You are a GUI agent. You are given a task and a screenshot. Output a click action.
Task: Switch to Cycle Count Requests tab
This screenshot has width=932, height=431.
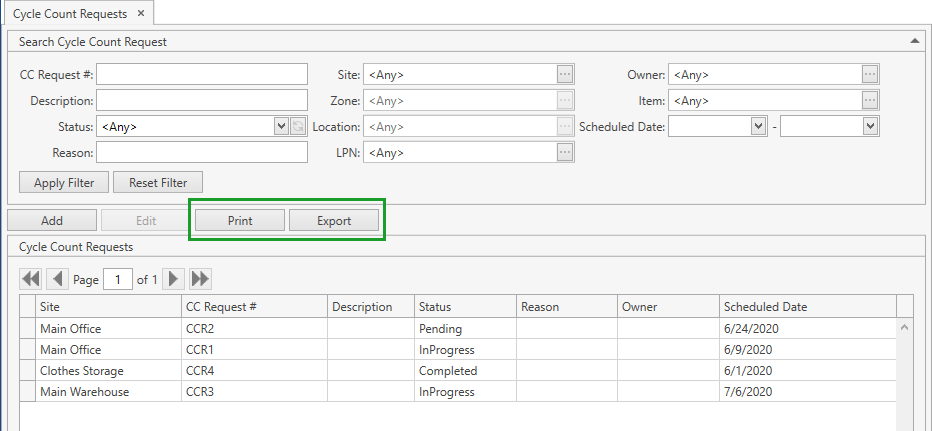pos(69,14)
